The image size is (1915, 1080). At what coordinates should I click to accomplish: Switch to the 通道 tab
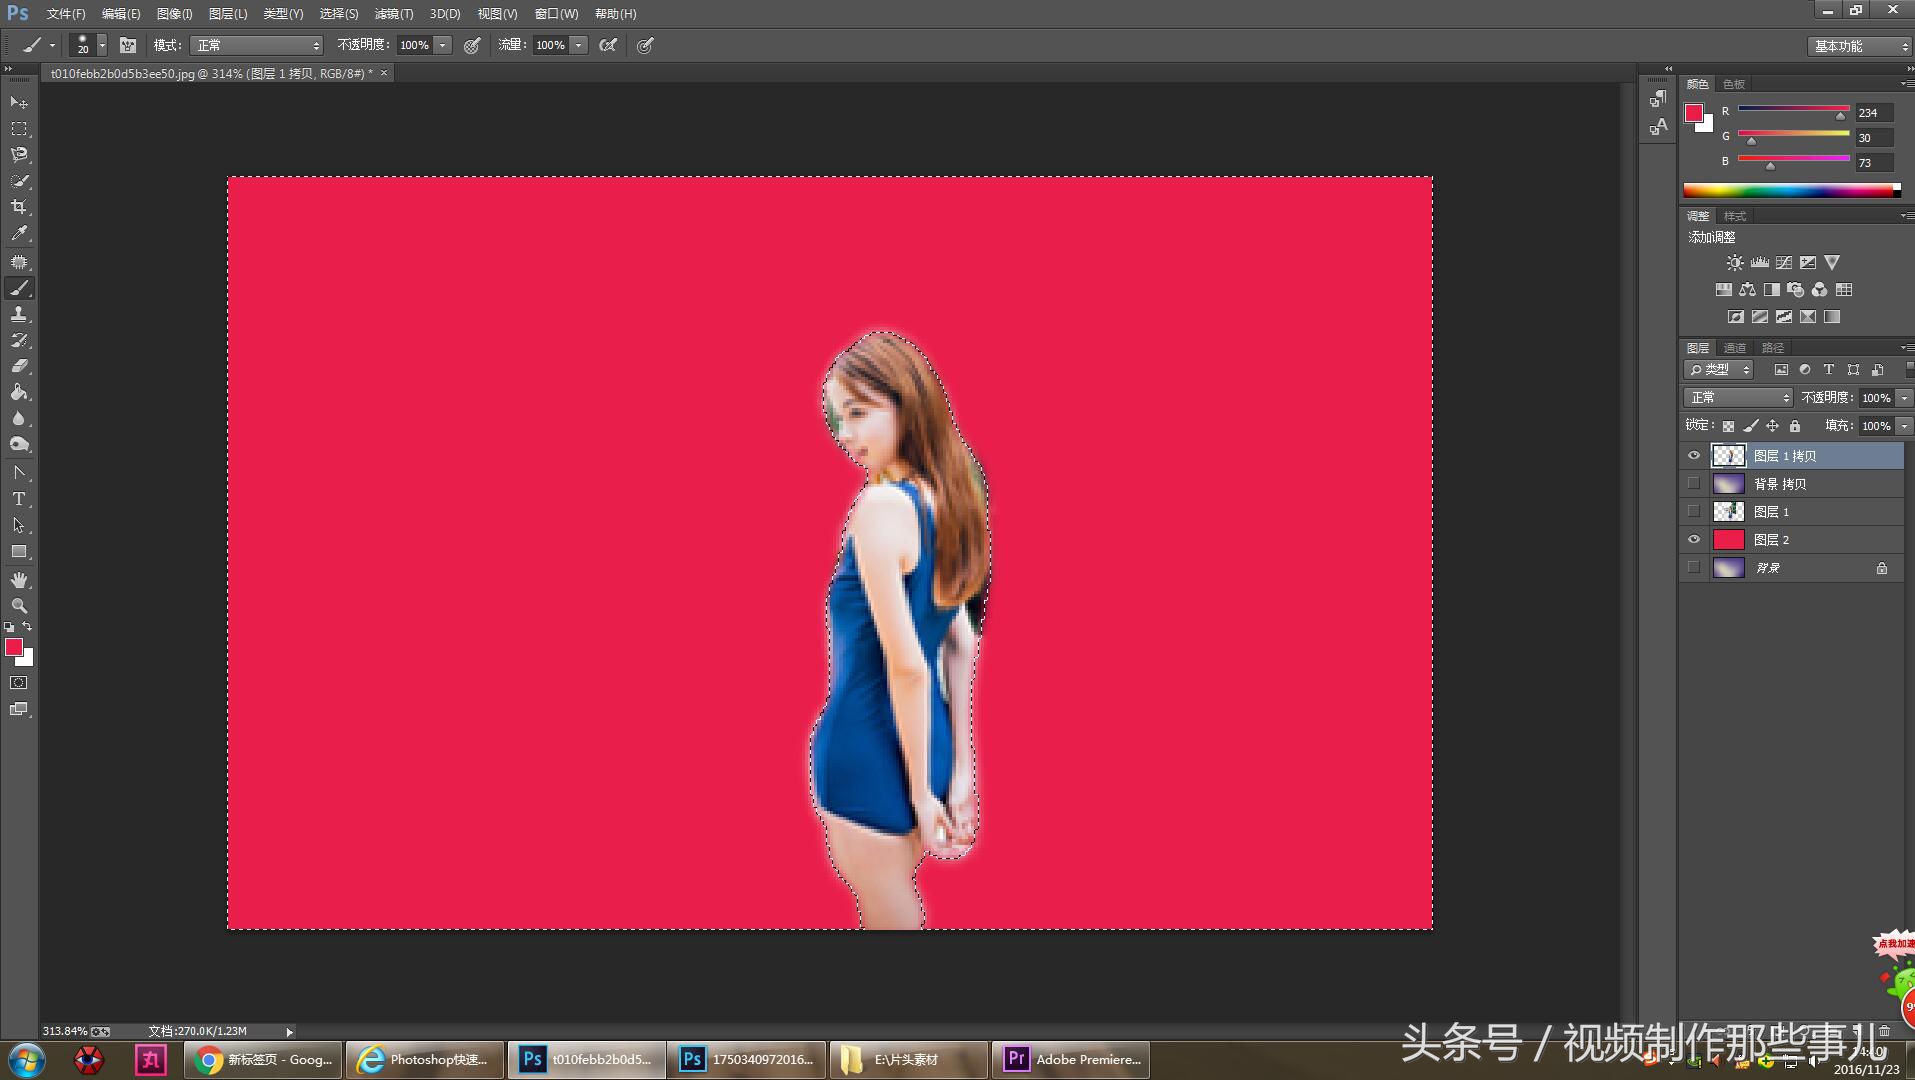[x=1735, y=348]
